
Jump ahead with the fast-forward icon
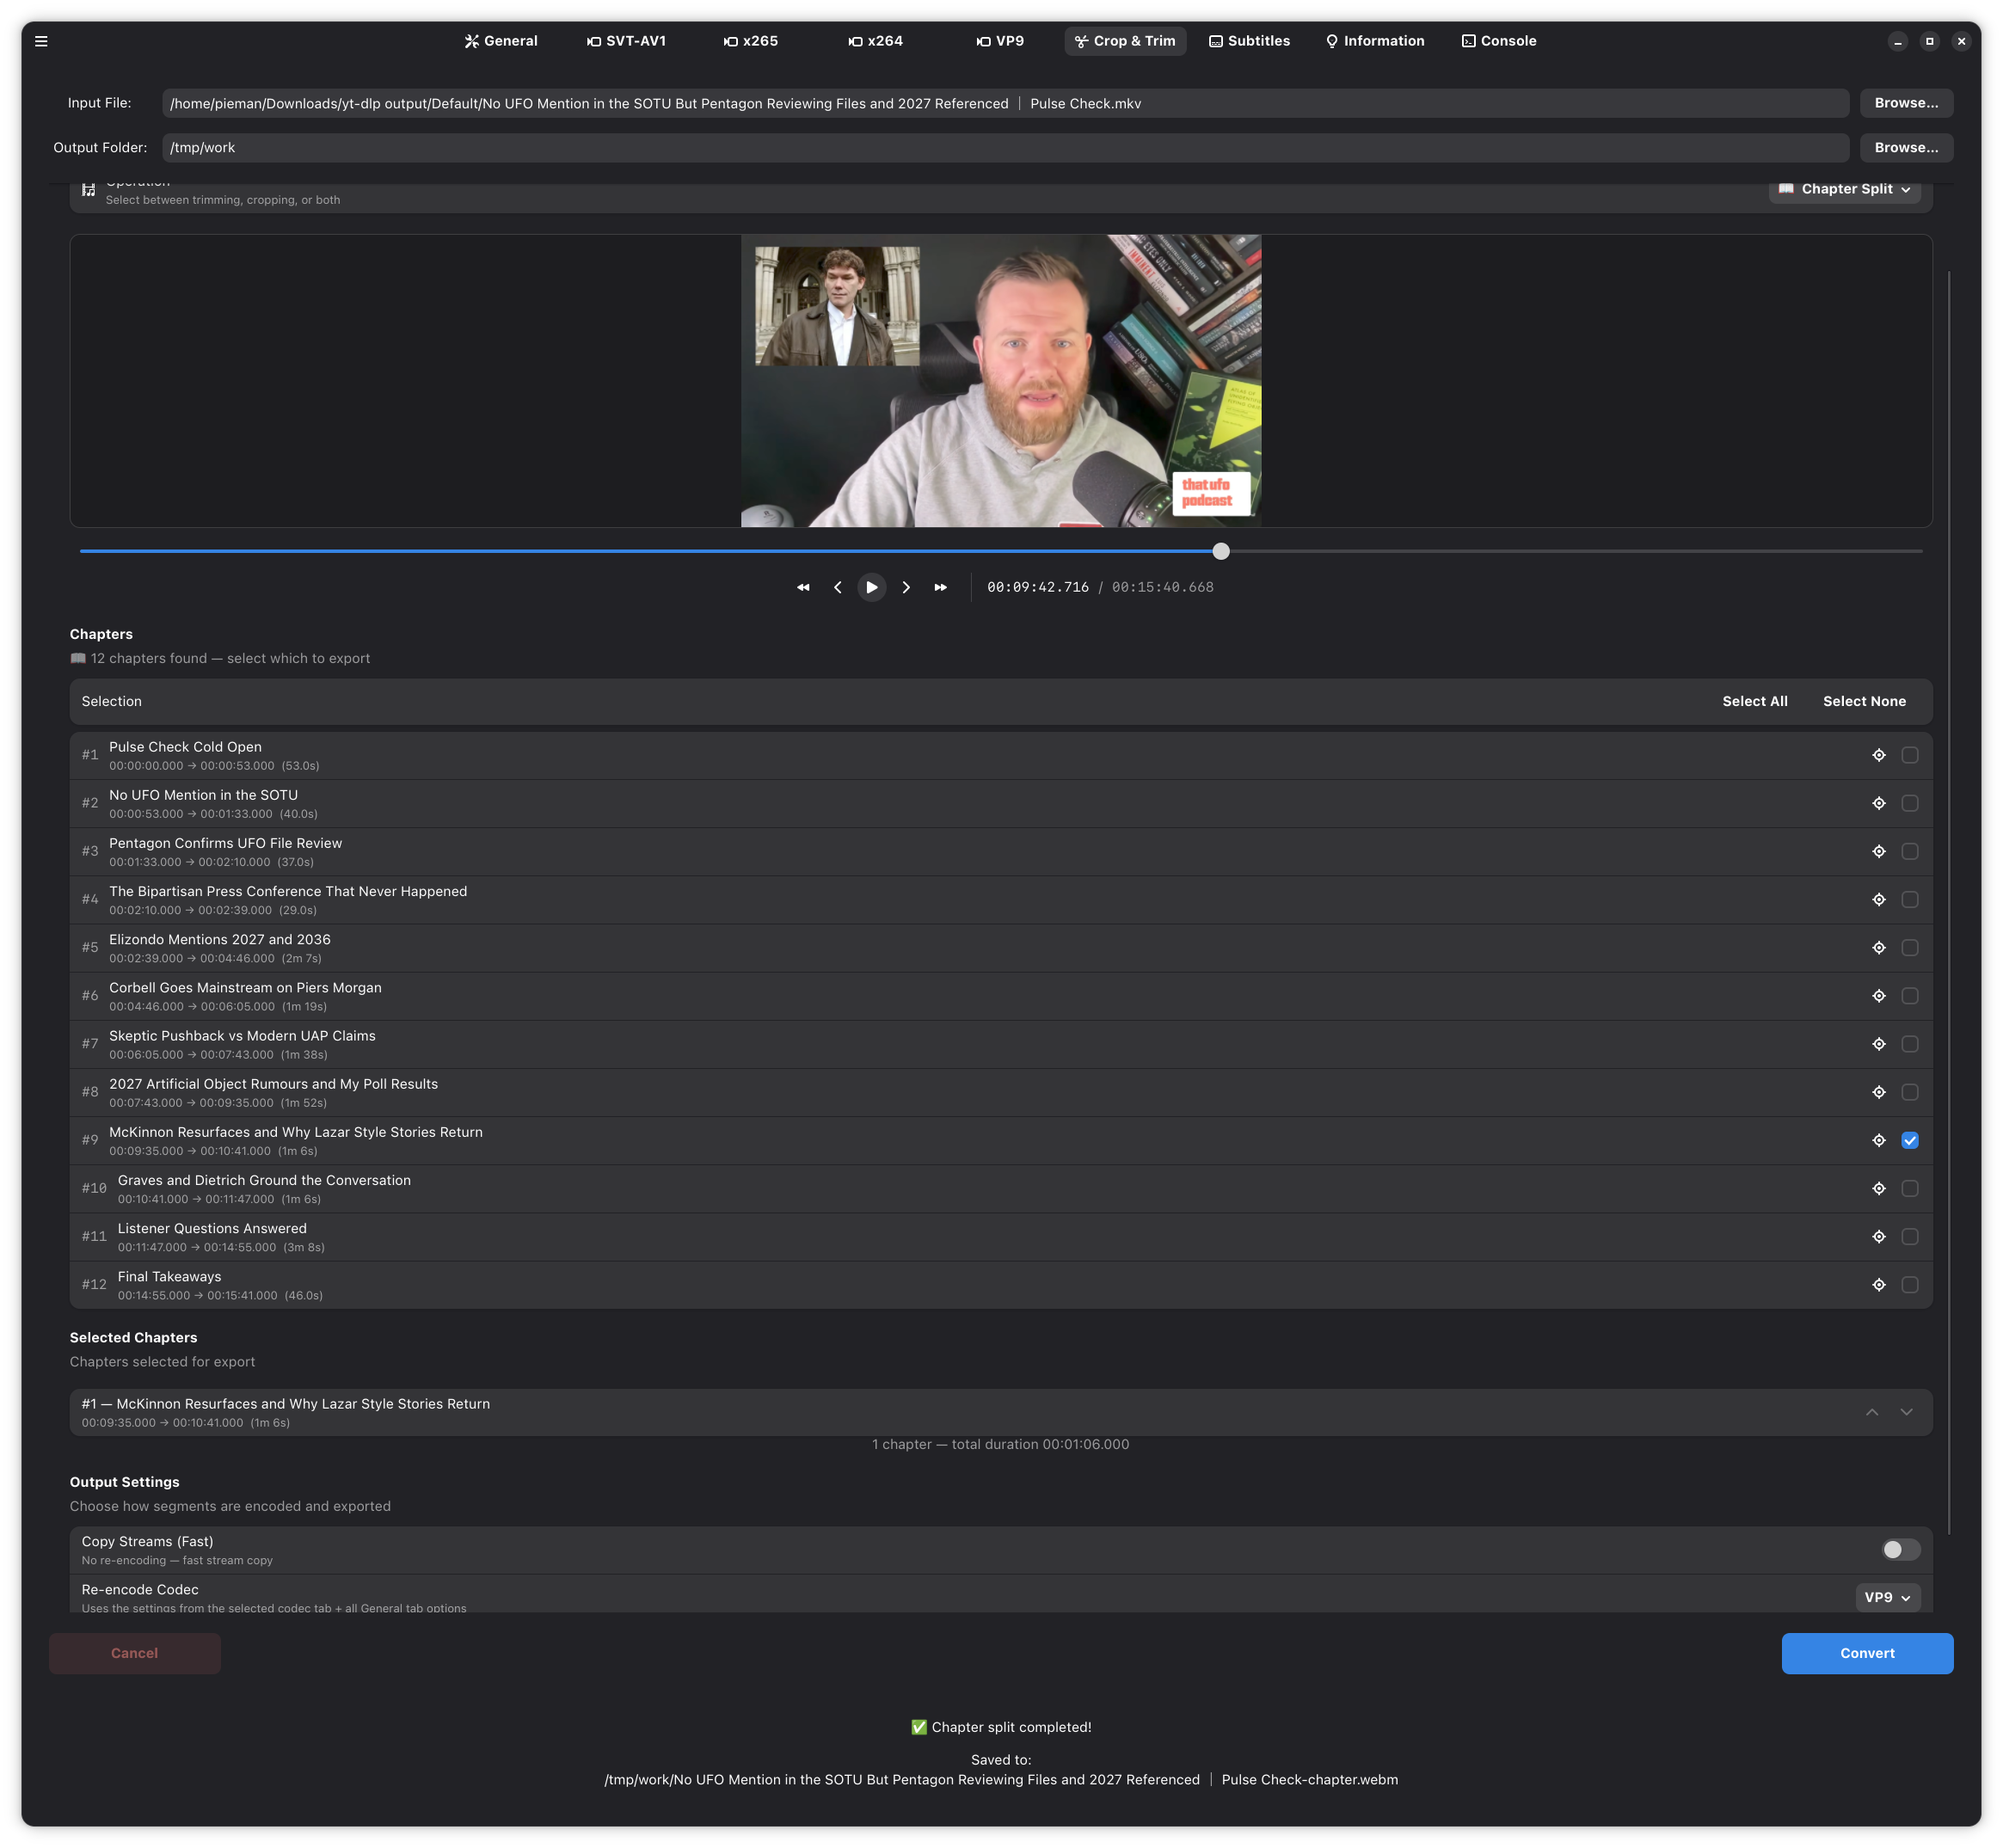pyautogui.click(x=940, y=588)
